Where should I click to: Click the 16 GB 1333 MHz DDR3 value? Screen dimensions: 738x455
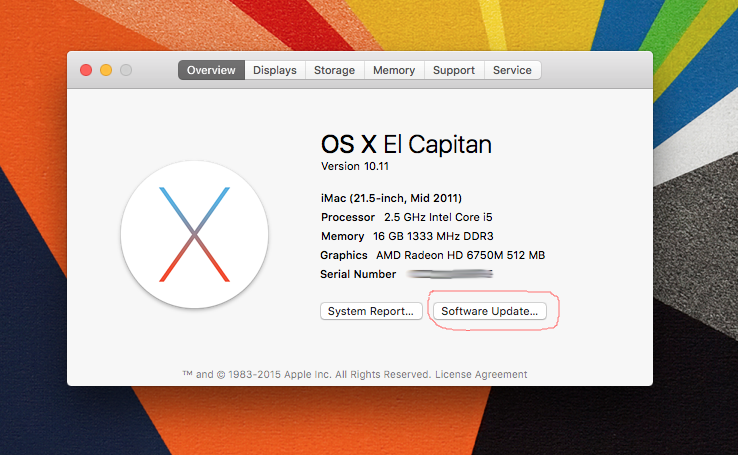433,236
